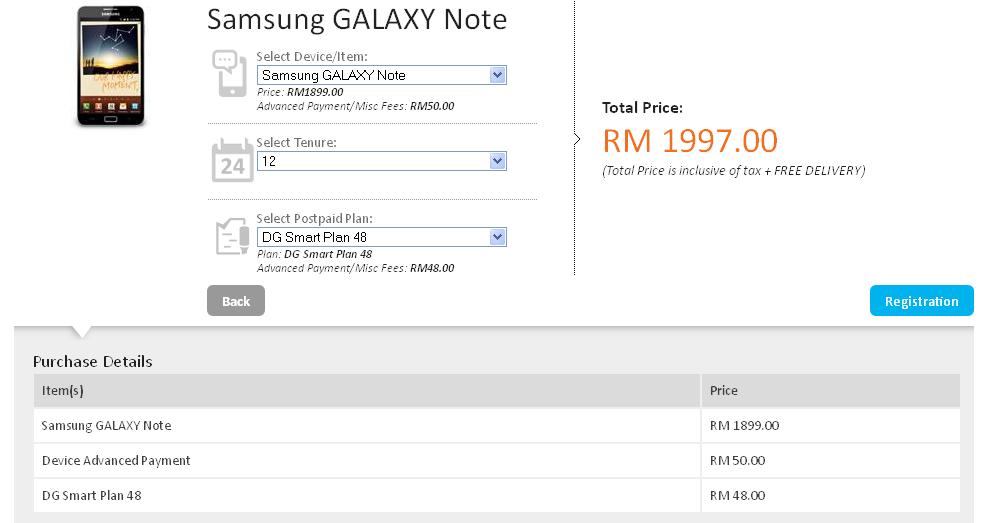Click the Back button
982x523 pixels.
pyautogui.click(x=236, y=301)
